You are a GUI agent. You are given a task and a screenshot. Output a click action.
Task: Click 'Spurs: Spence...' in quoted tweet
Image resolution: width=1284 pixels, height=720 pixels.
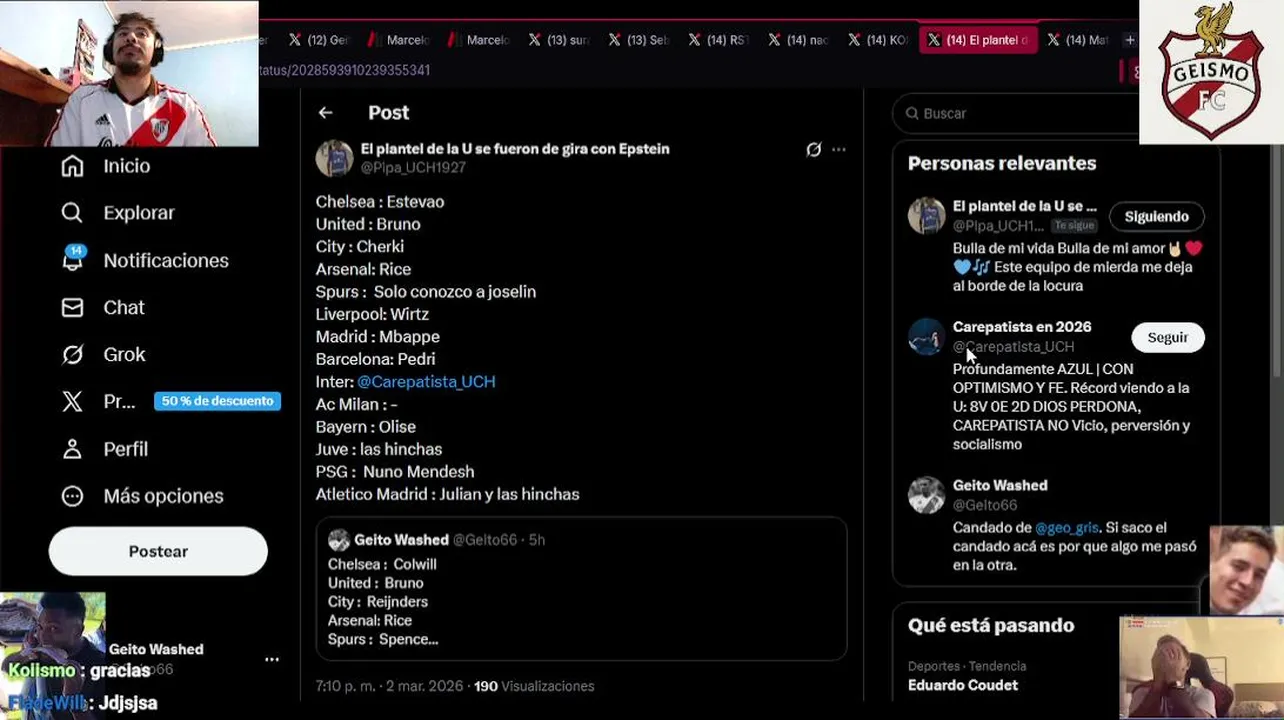(383, 639)
